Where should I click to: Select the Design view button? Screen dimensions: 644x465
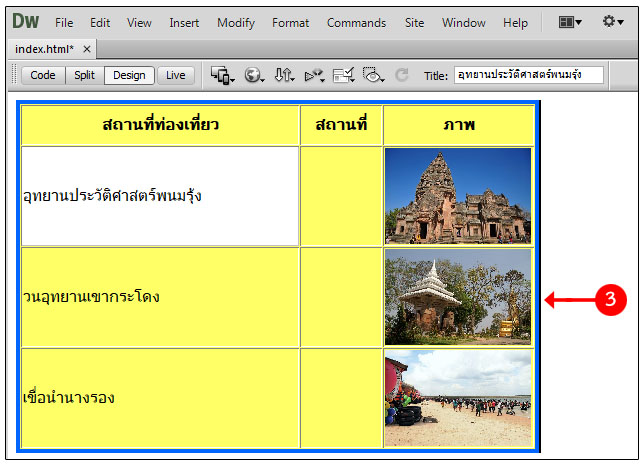pyautogui.click(x=129, y=75)
